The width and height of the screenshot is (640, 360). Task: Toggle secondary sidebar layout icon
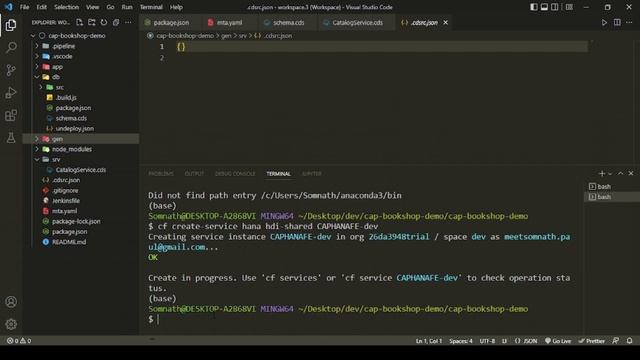click(x=555, y=7)
